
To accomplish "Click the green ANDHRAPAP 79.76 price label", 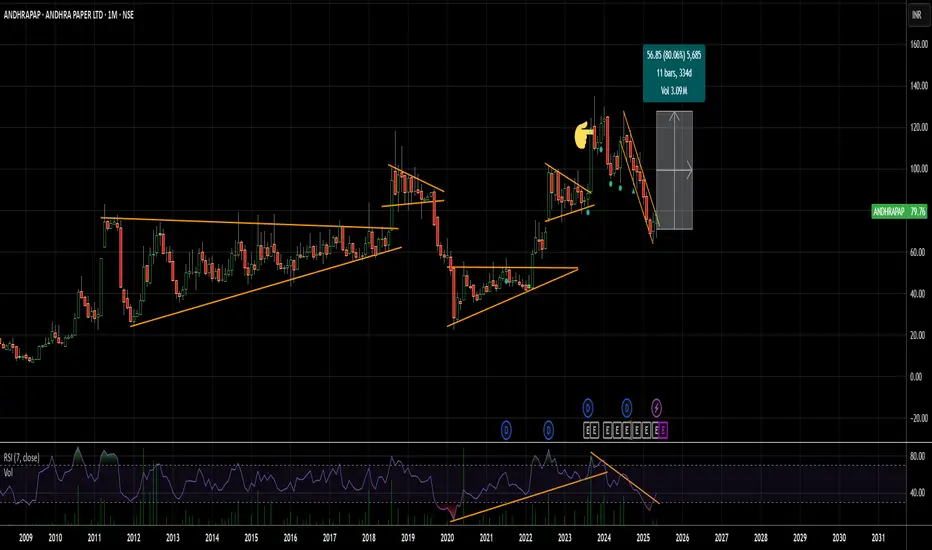I will coord(899,211).
